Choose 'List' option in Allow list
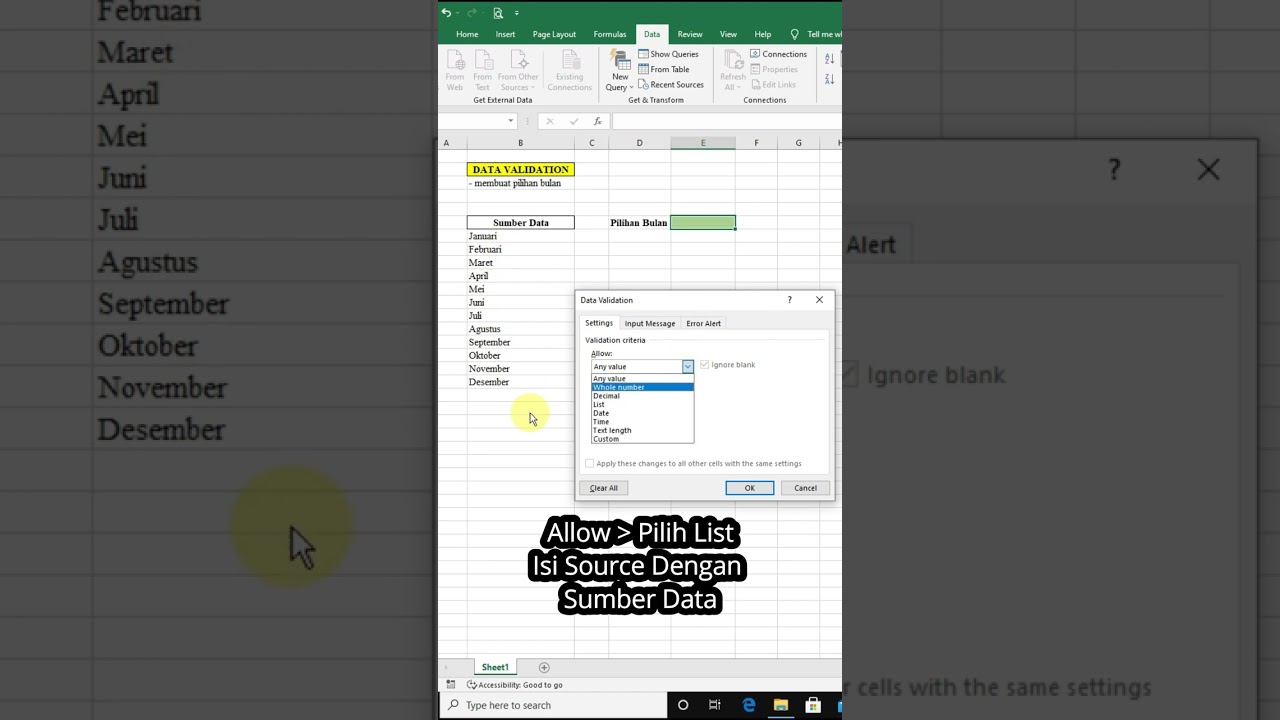The width and height of the screenshot is (1280, 720). pyautogui.click(x=642, y=404)
